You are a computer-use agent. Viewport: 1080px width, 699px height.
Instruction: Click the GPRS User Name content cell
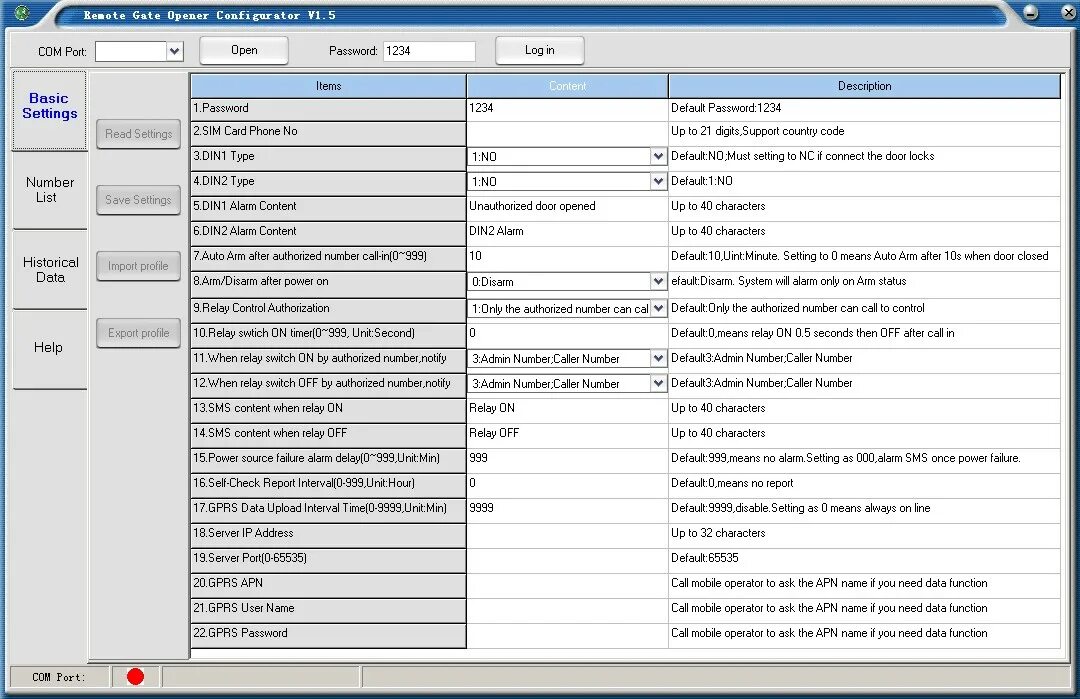567,609
